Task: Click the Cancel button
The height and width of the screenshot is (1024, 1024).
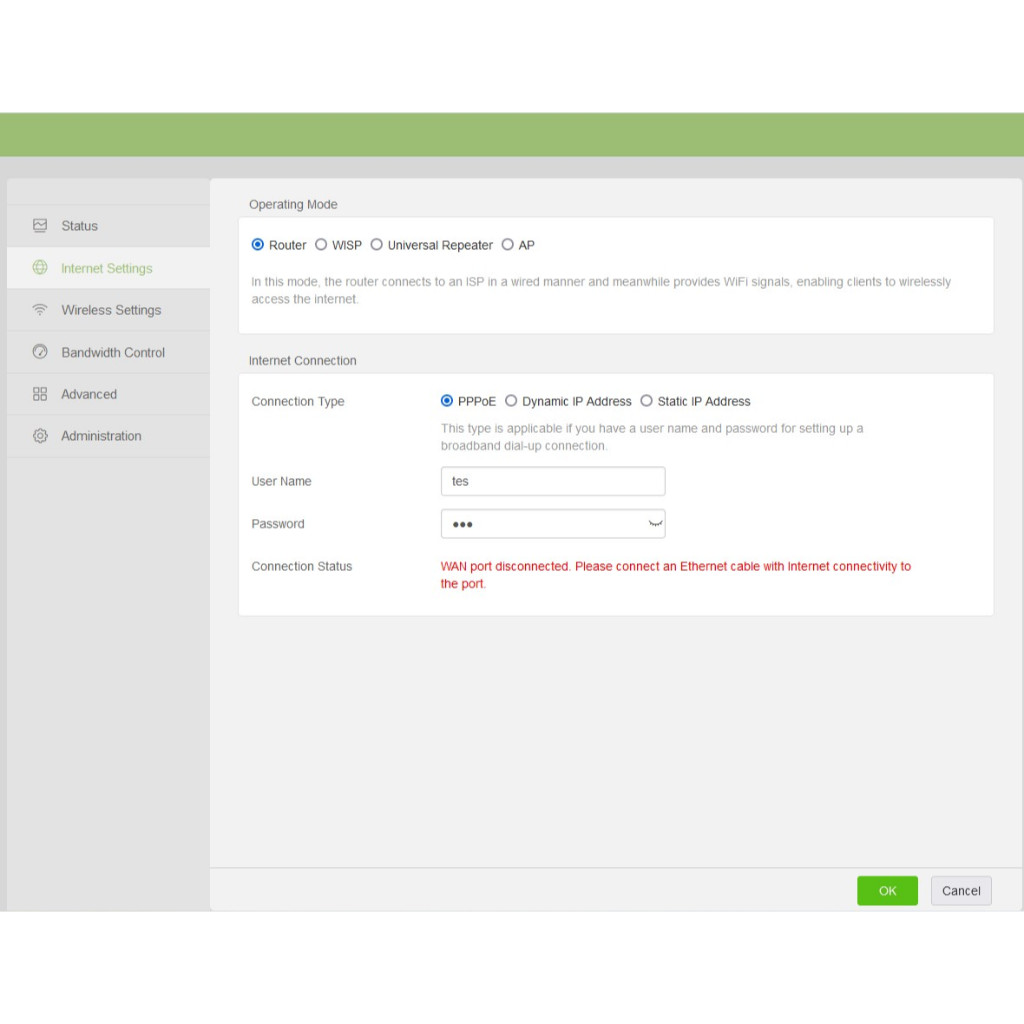Action: point(961,891)
